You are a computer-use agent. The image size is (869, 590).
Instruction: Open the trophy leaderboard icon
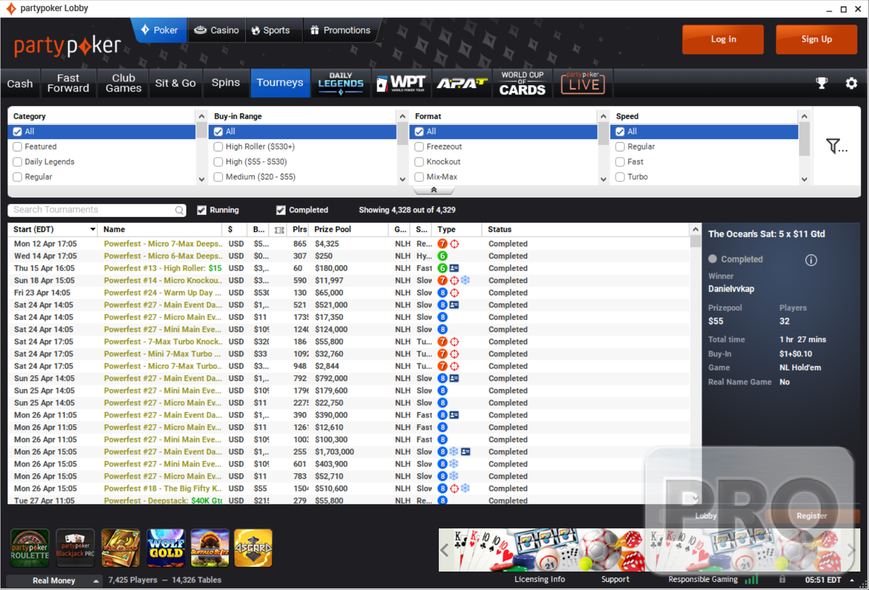[x=821, y=83]
